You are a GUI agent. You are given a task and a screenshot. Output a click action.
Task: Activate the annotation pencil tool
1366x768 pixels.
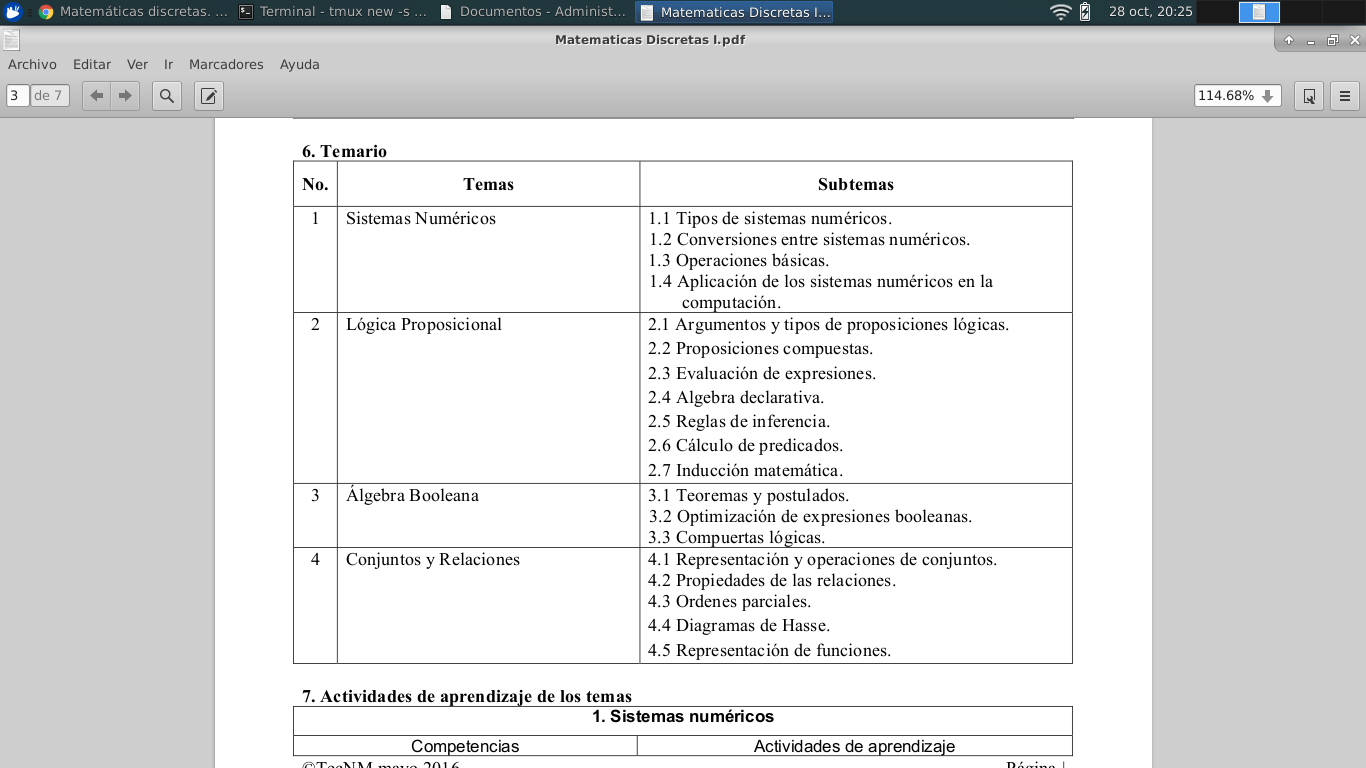click(209, 96)
